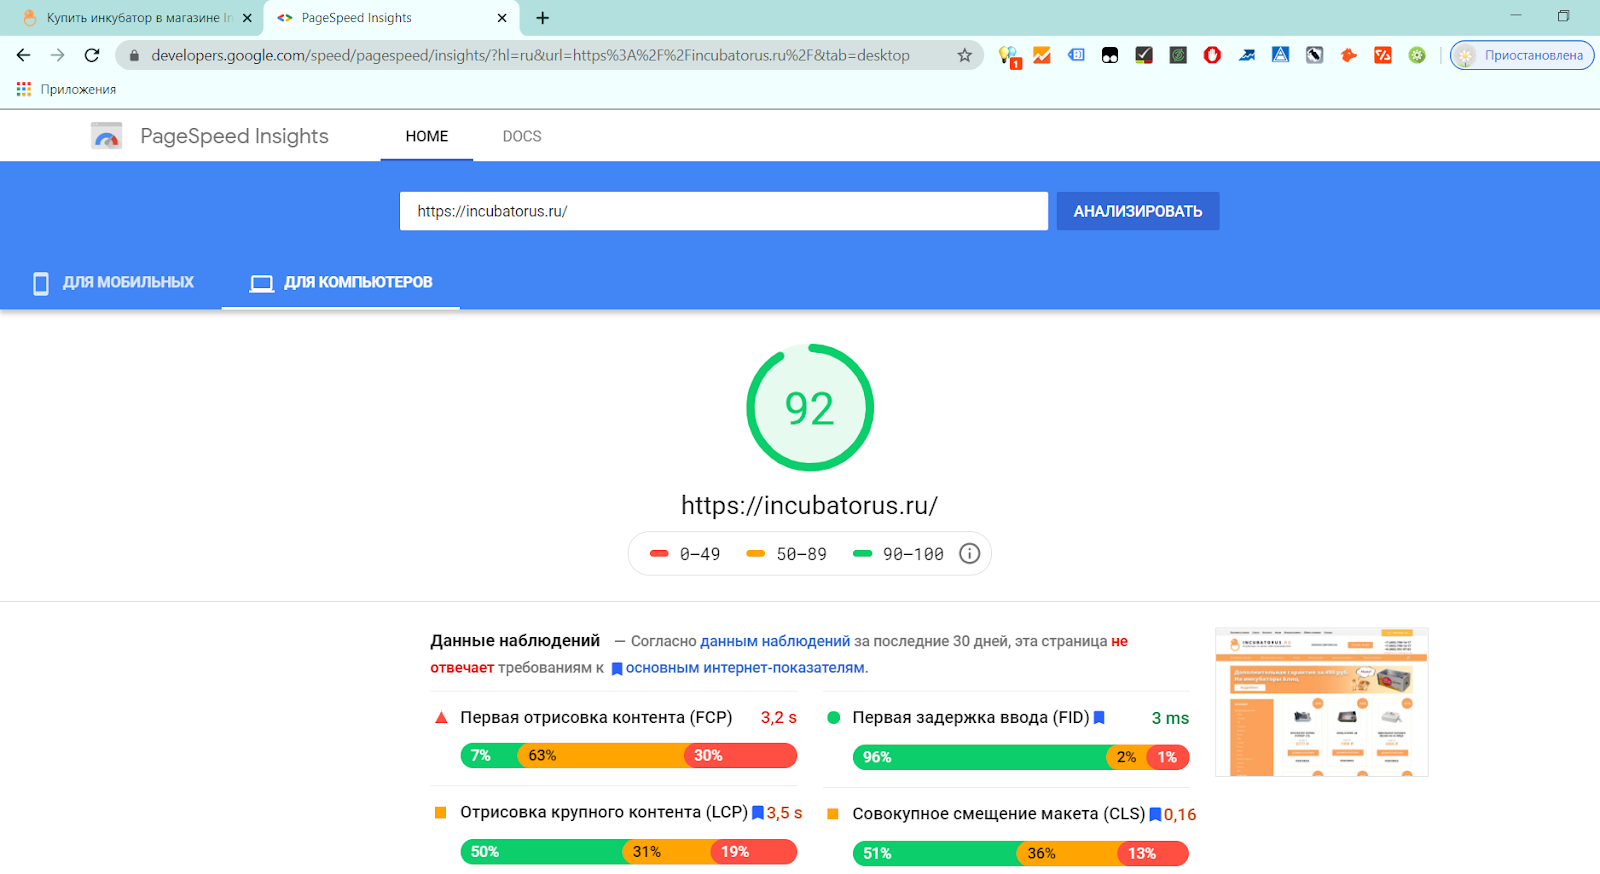The width and height of the screenshot is (1600, 874).
Task: Click the browser forward arrow
Action: (x=58, y=55)
